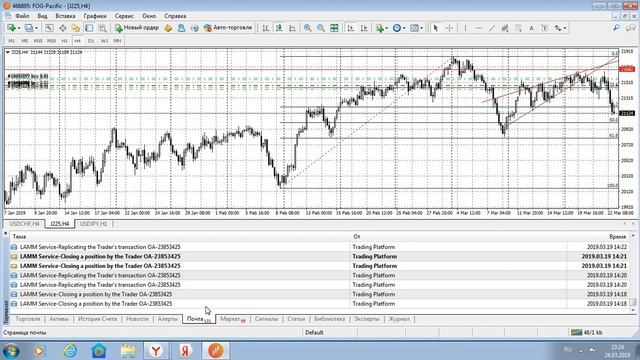Toggle chart auto scroll icon
Screen dimensions: 640x360
[x=350, y=28]
